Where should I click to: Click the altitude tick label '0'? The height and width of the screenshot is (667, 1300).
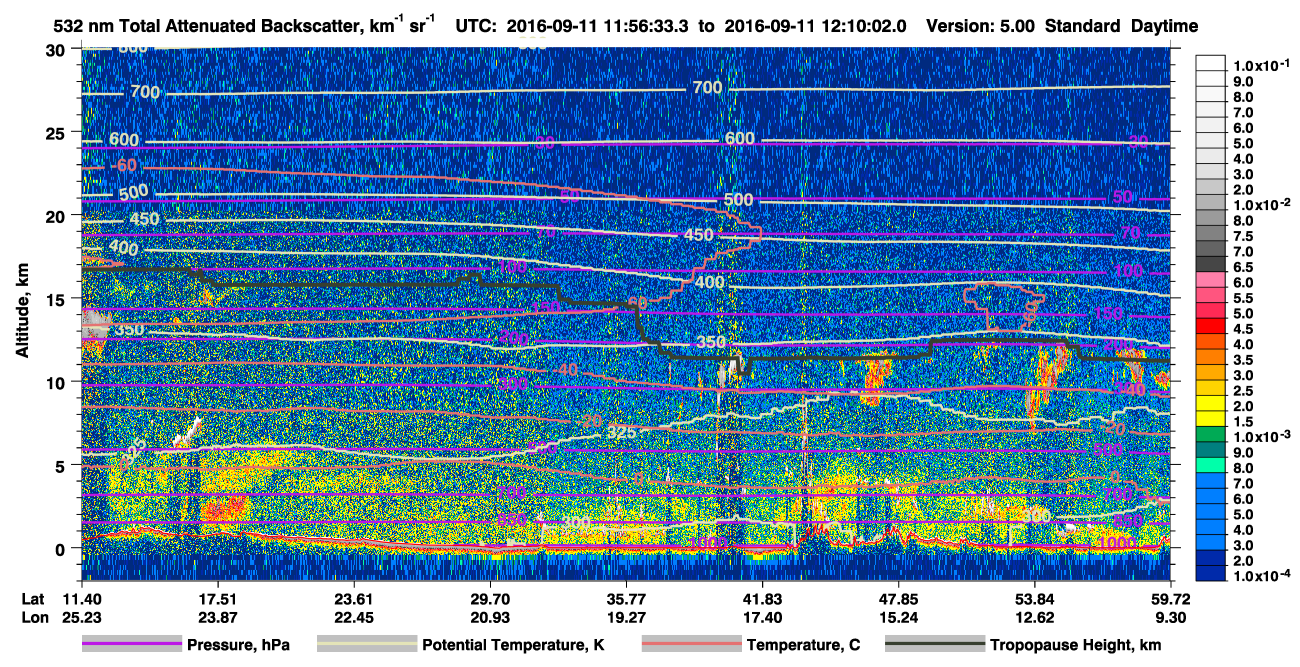[x=63, y=549]
